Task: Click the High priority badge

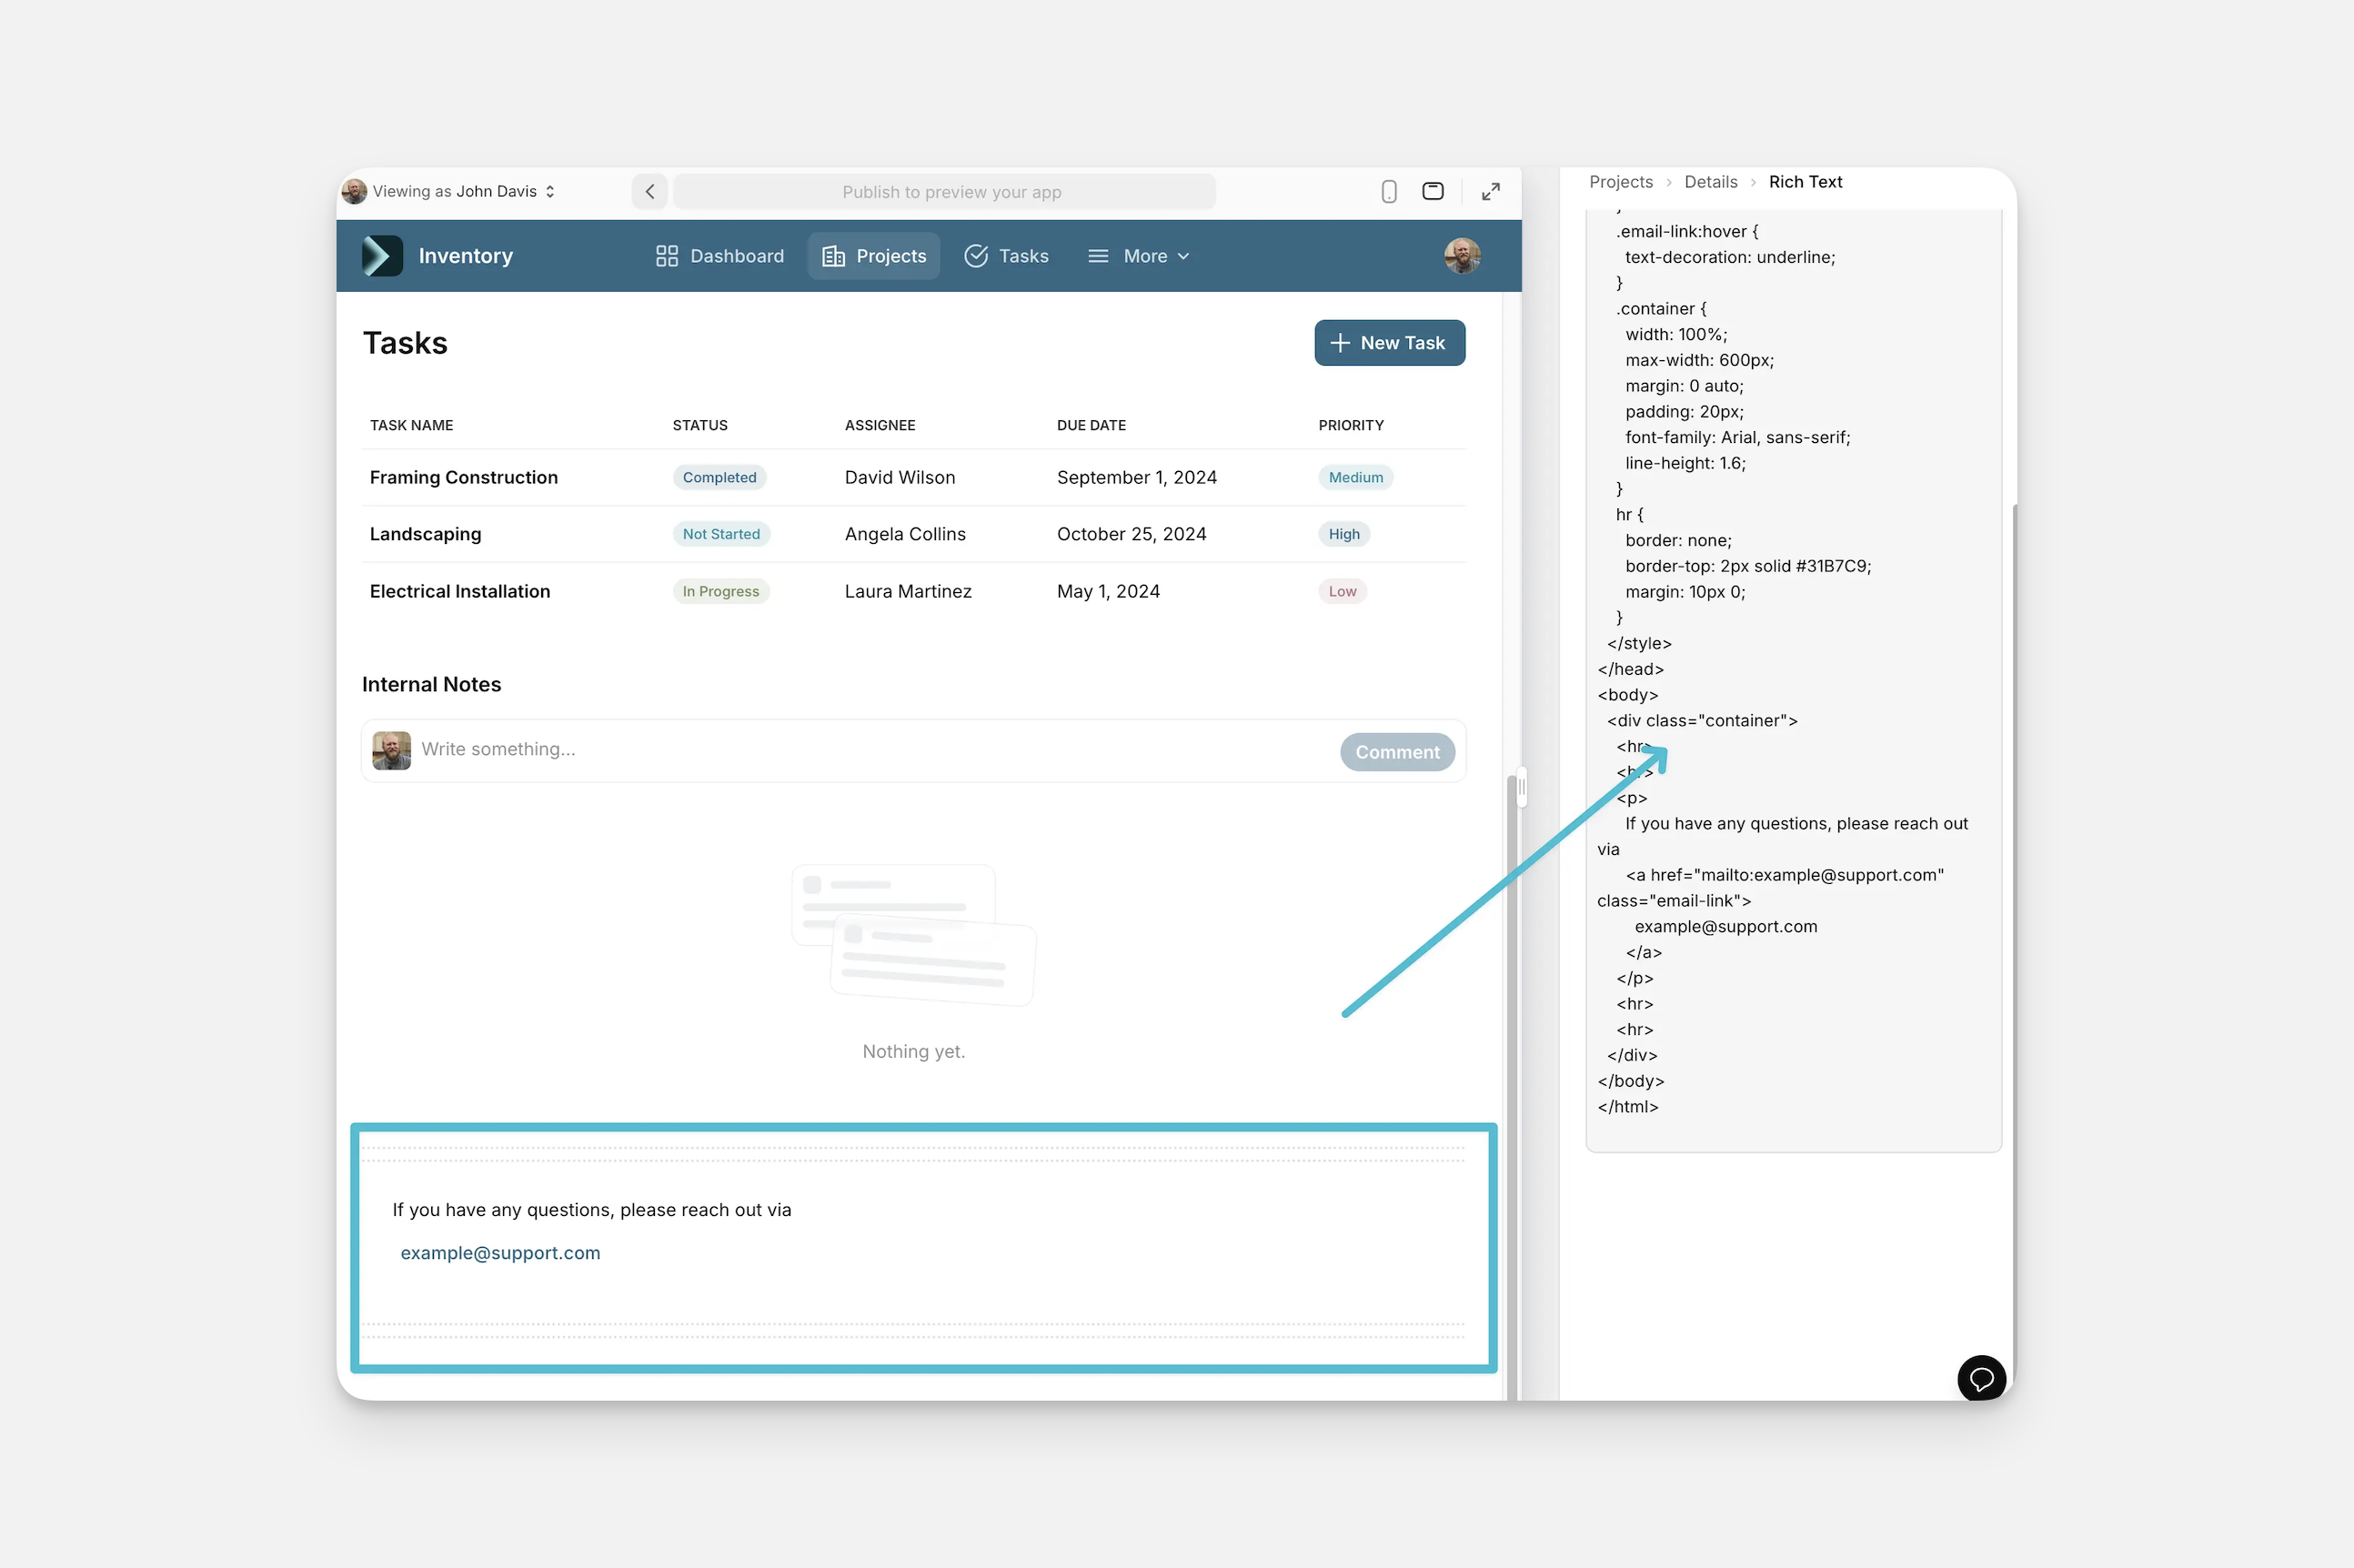Action: 1344,534
